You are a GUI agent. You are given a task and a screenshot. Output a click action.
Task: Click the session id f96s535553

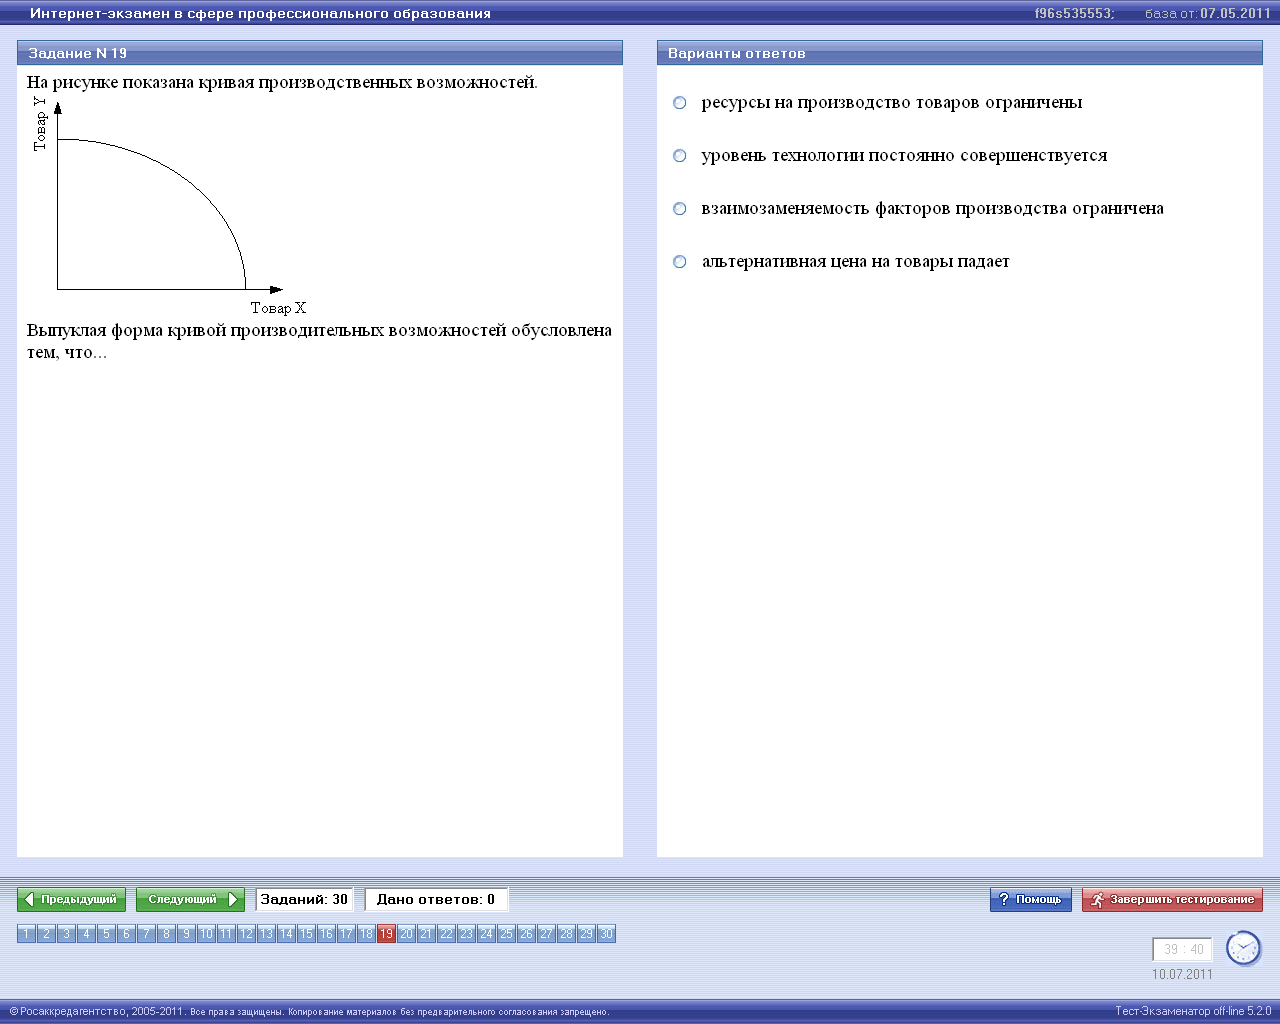1074,14
